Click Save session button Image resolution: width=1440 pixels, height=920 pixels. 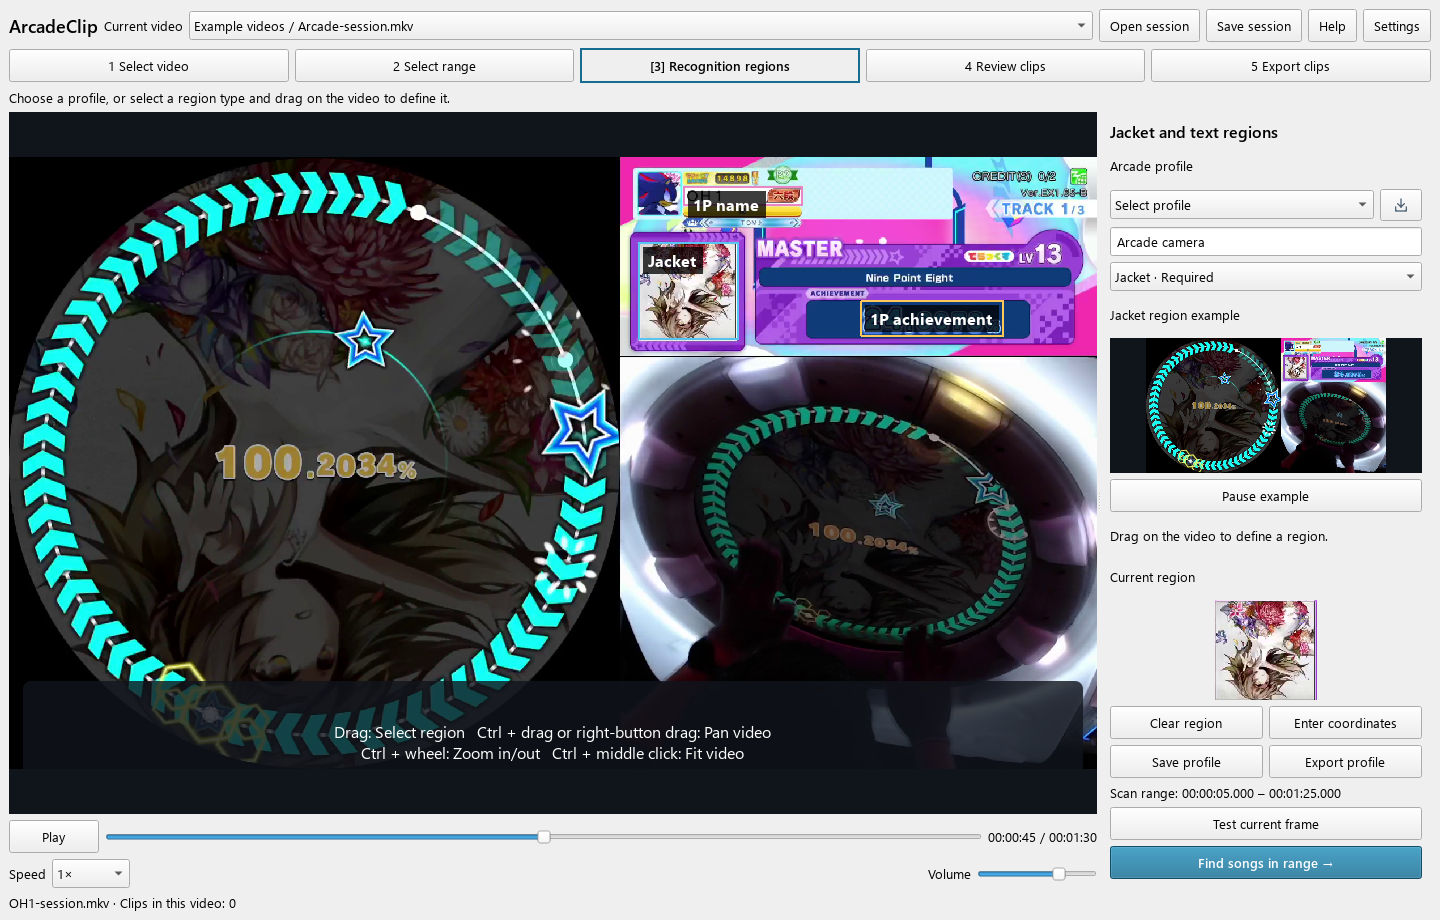point(1254,26)
